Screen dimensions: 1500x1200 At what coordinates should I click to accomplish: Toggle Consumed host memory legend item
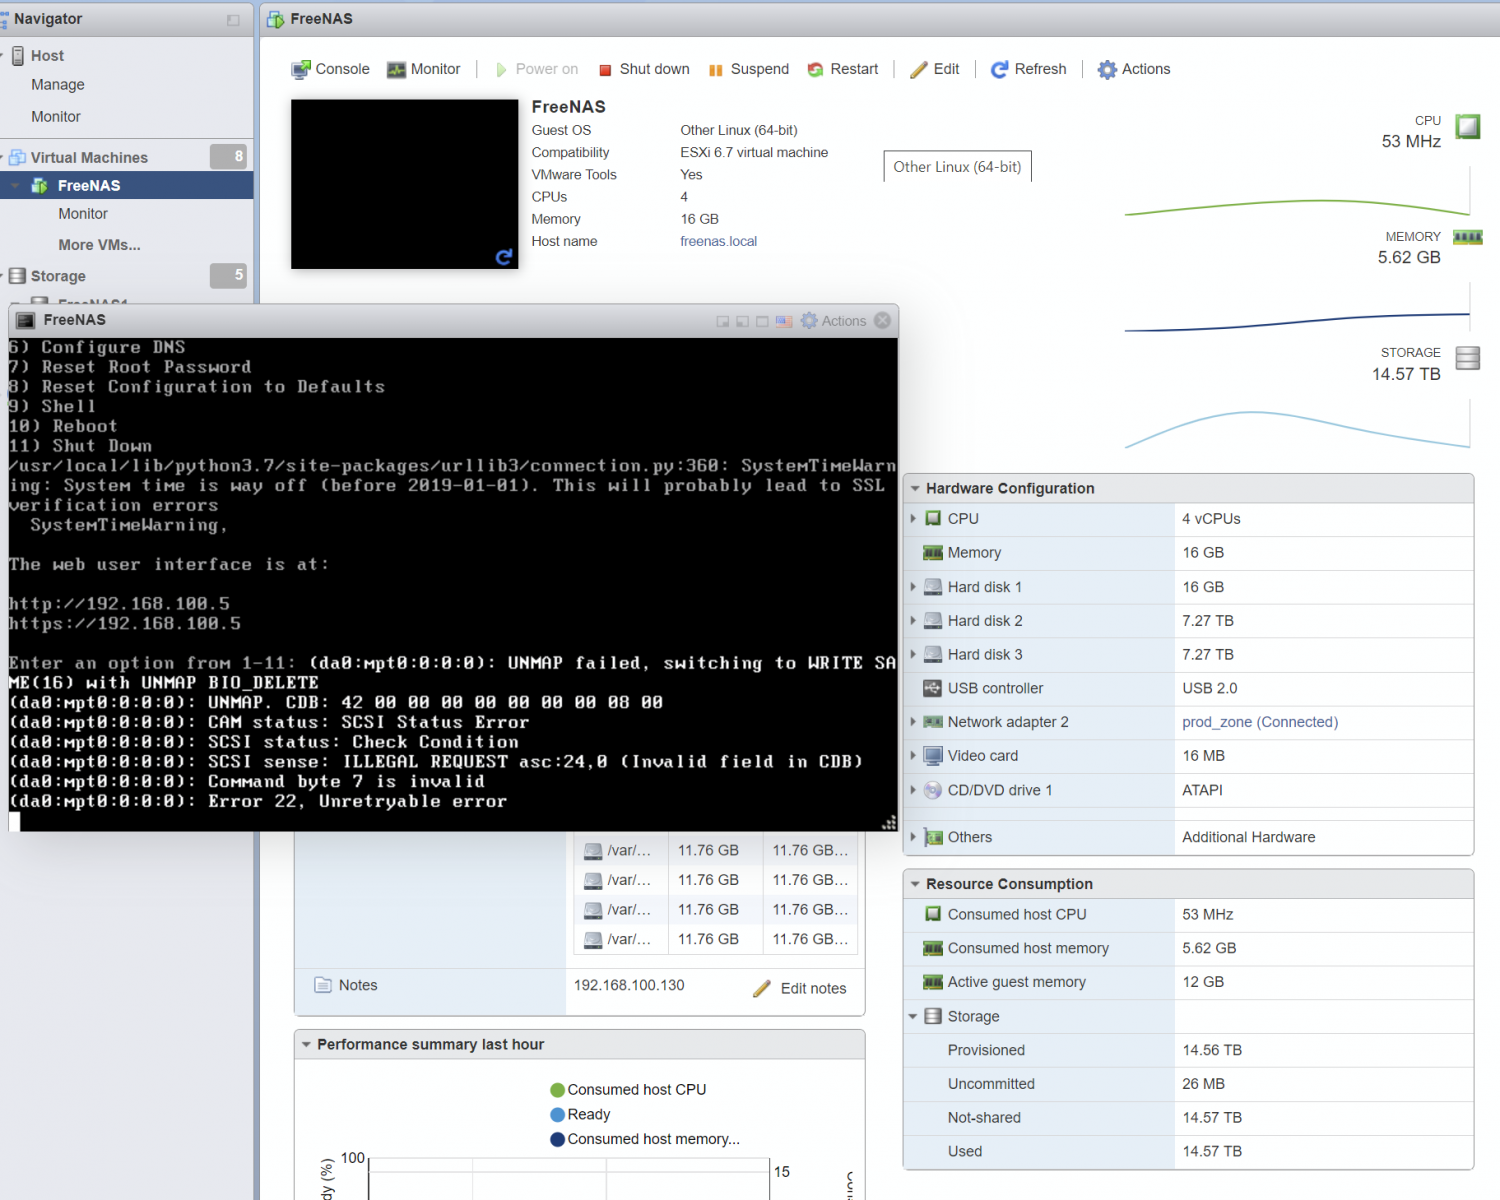pos(645,1139)
